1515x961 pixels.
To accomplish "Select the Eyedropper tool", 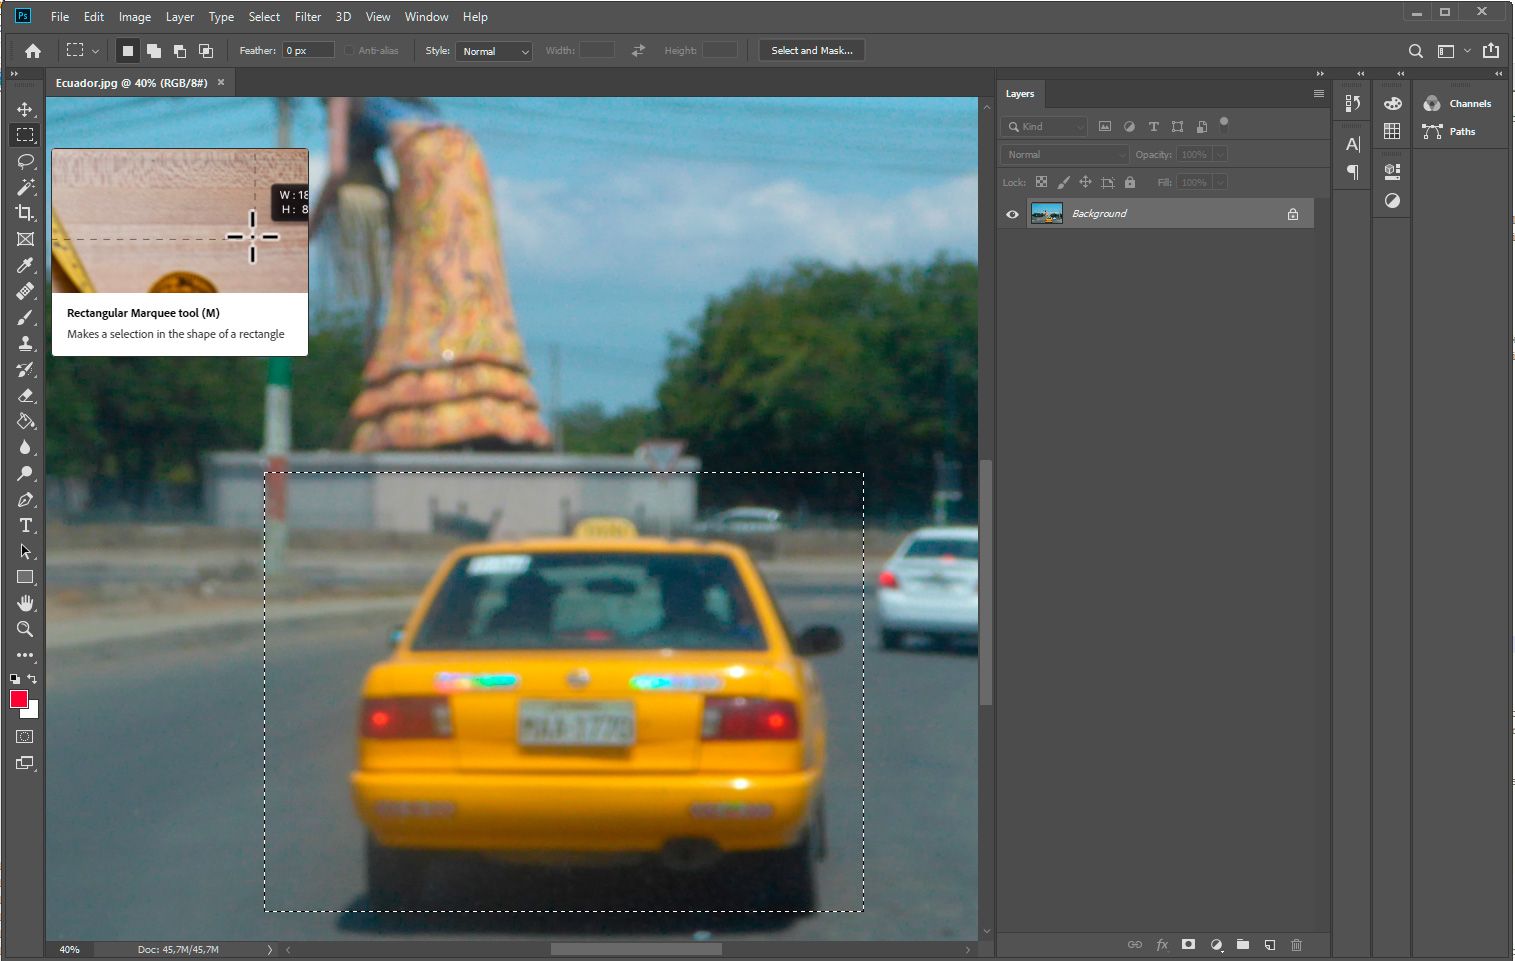I will (x=25, y=265).
